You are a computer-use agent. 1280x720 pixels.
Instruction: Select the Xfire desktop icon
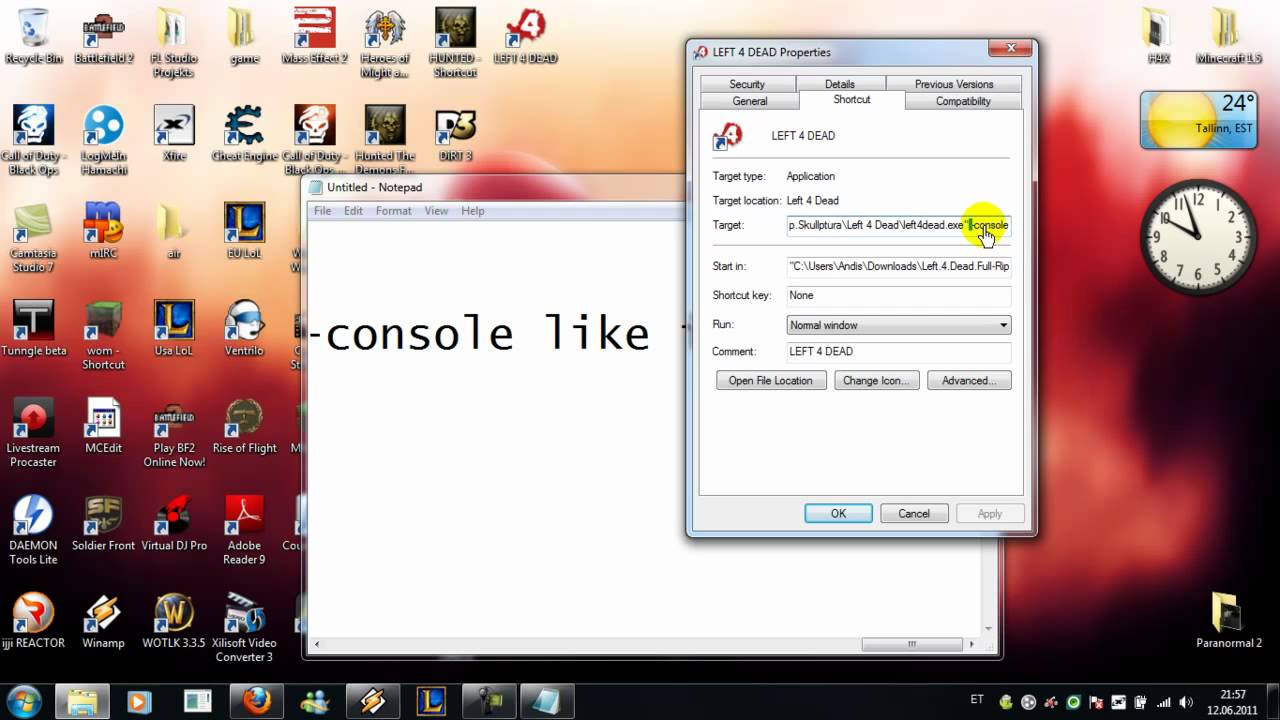[173, 134]
